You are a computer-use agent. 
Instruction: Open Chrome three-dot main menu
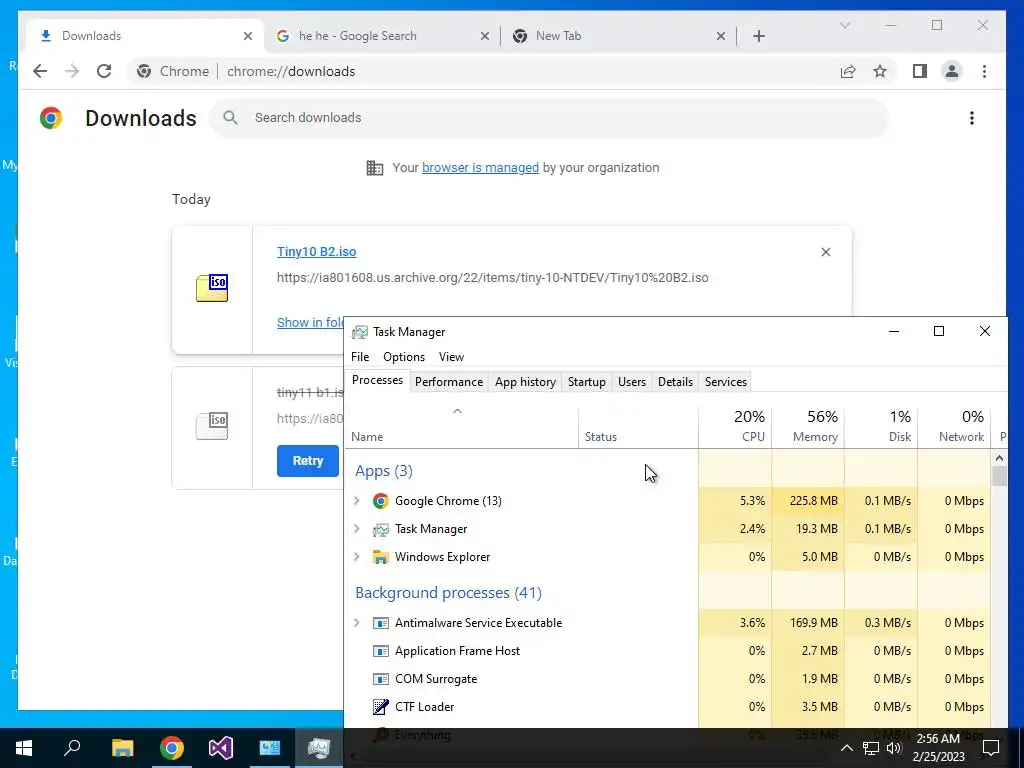tap(984, 71)
